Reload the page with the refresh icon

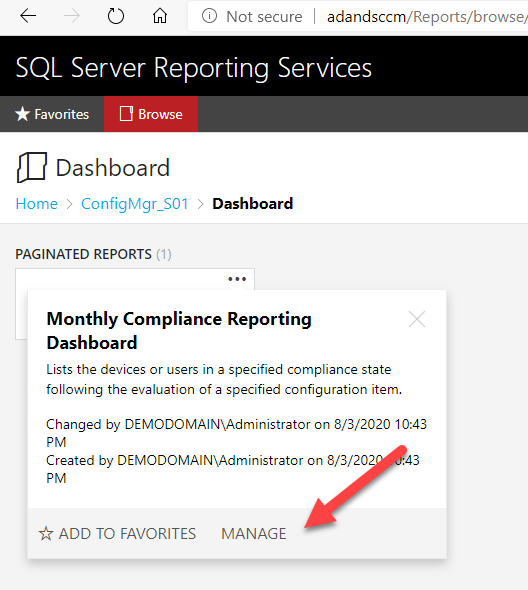pyautogui.click(x=116, y=16)
